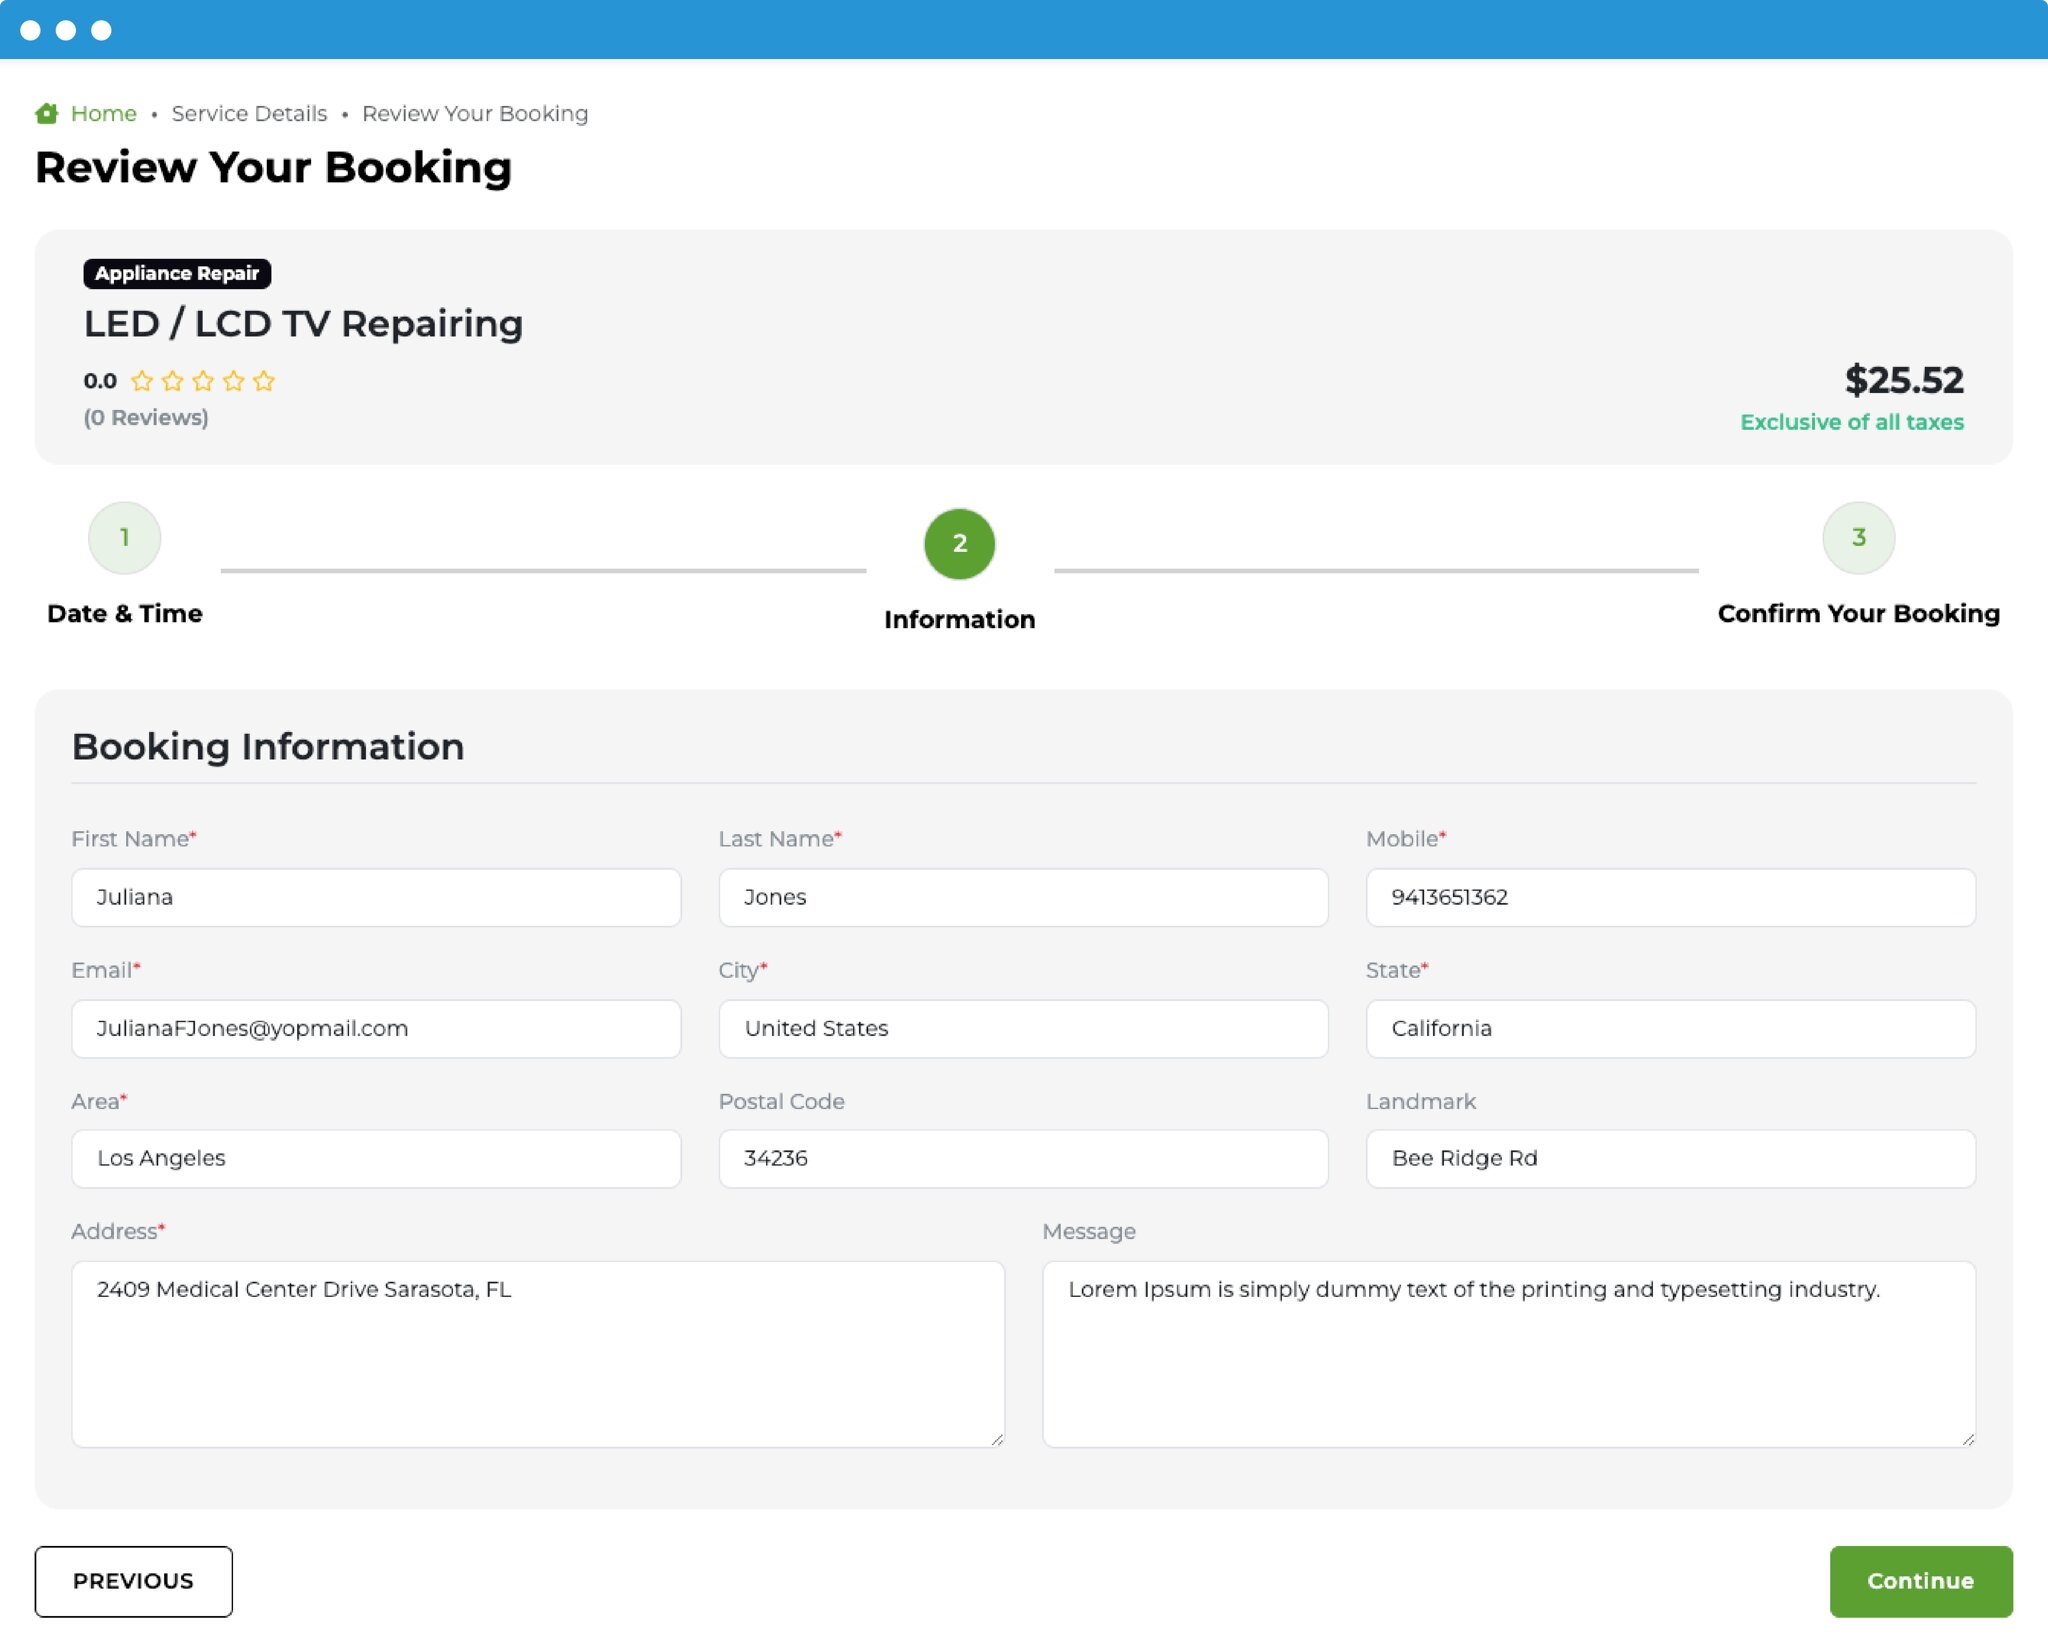Image resolution: width=2048 pixels, height=1638 pixels.
Task: Click the fifth rating star
Action: pos(264,381)
